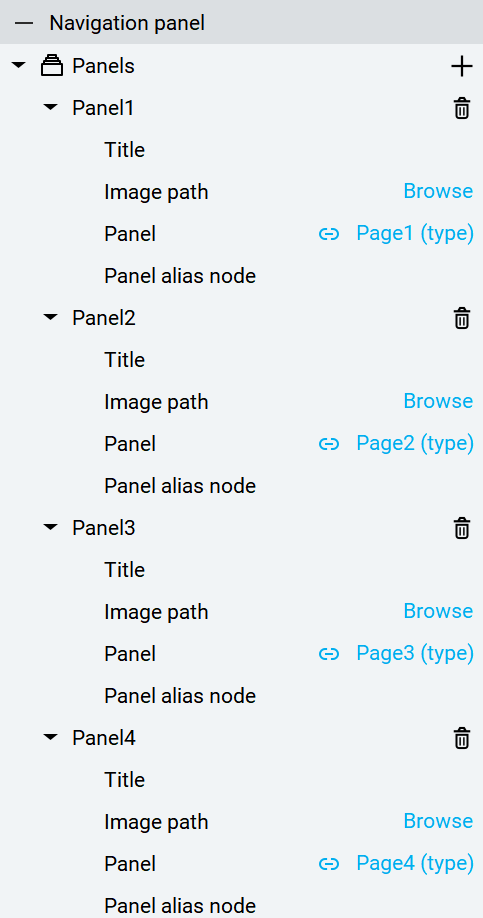Collapse the Panel4 node arrow

tap(52, 737)
